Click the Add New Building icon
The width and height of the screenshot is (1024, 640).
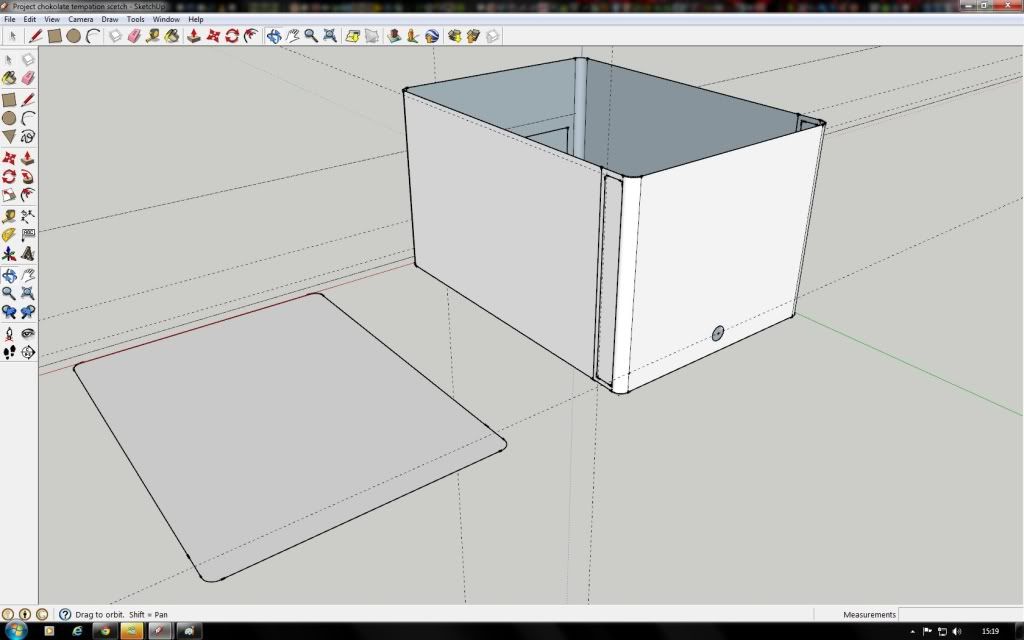coord(394,36)
